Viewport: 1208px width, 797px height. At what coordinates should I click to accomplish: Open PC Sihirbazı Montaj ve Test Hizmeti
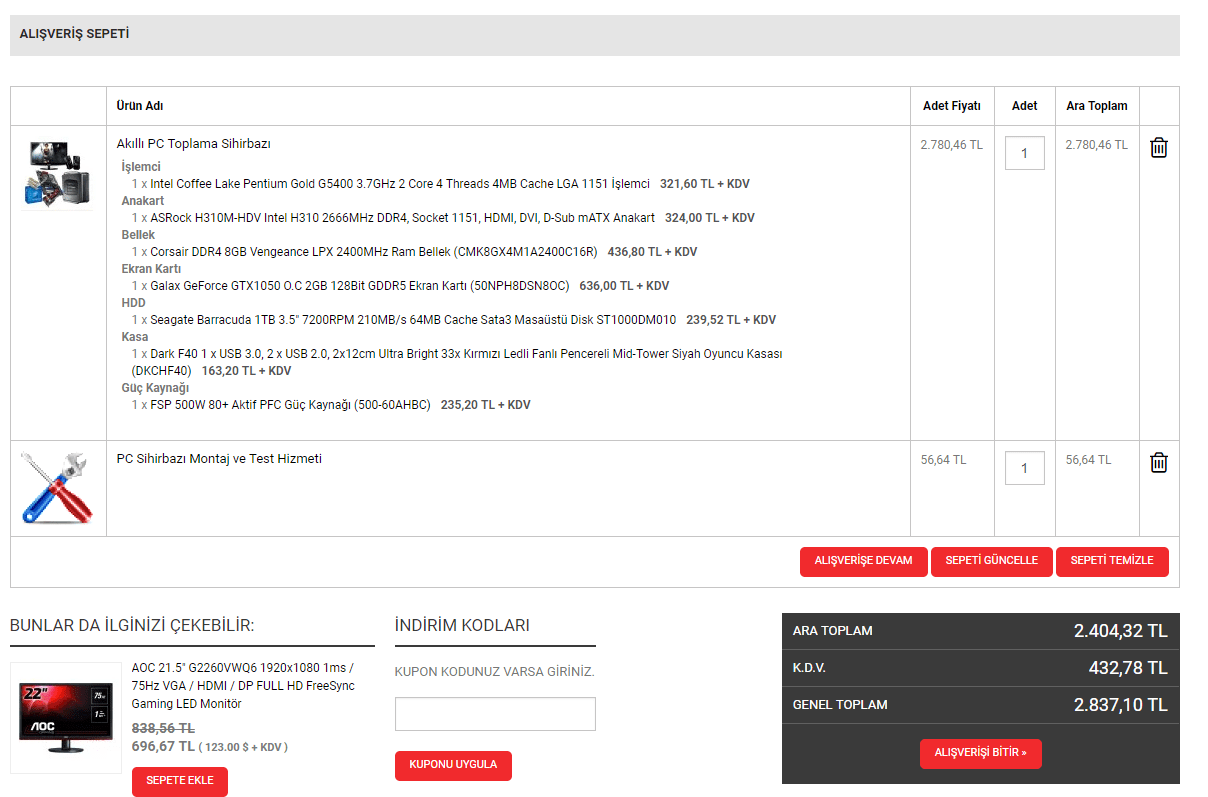pos(219,459)
